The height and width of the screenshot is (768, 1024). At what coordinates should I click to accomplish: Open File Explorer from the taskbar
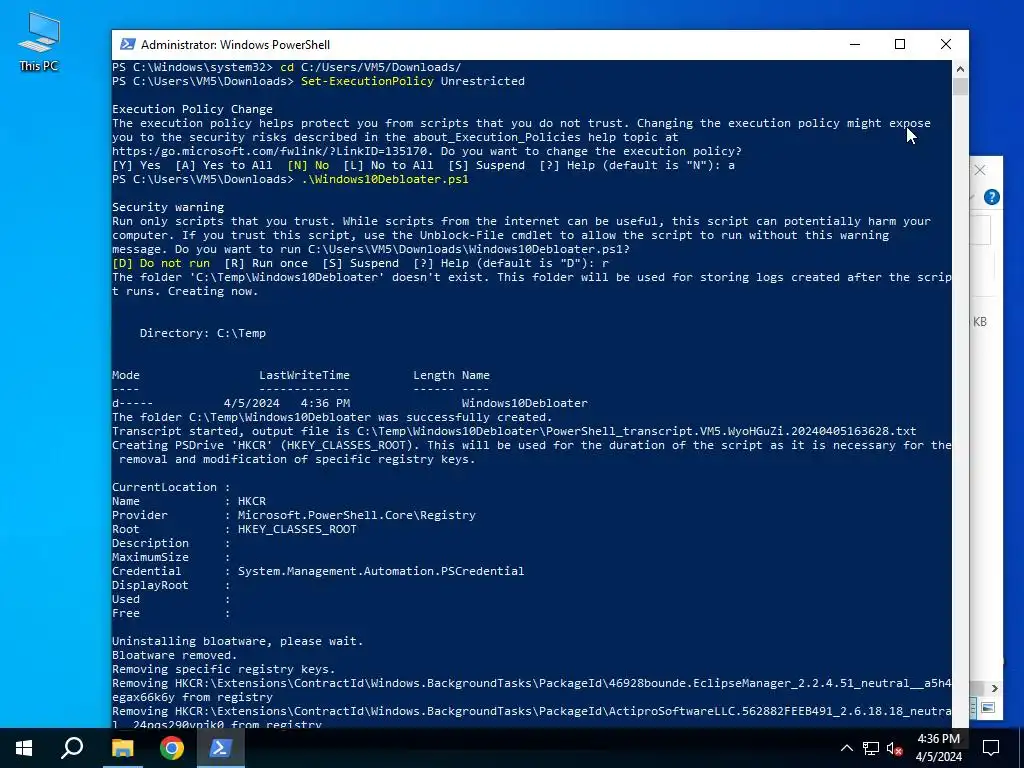[122, 748]
